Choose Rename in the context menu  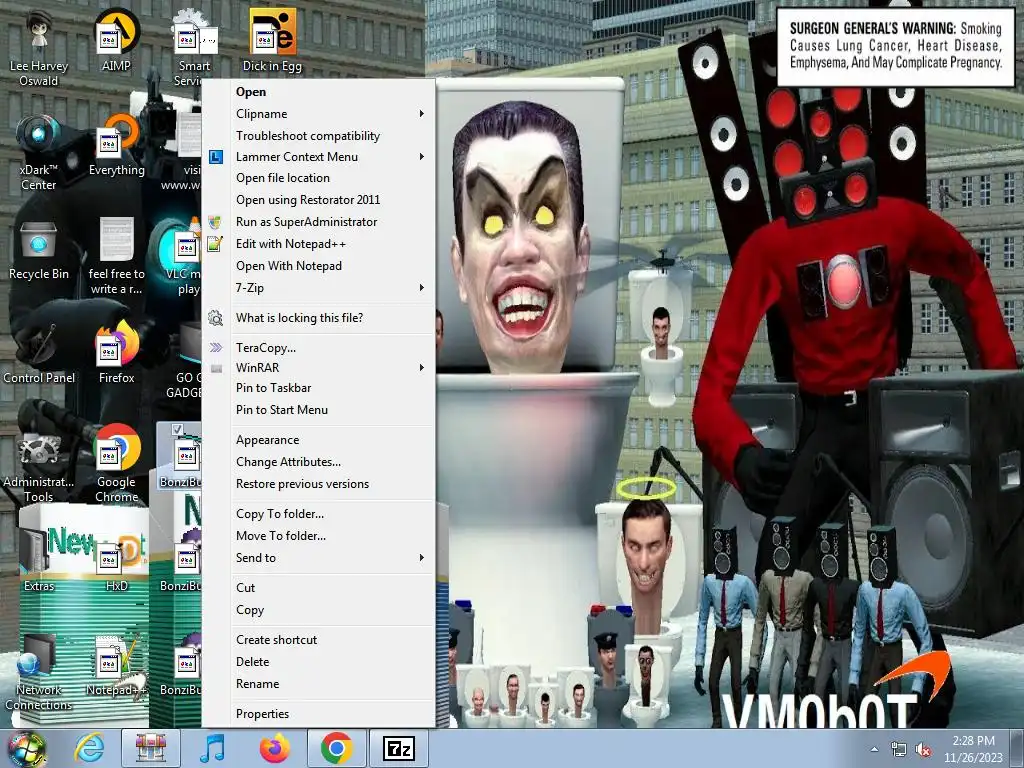(318, 684)
